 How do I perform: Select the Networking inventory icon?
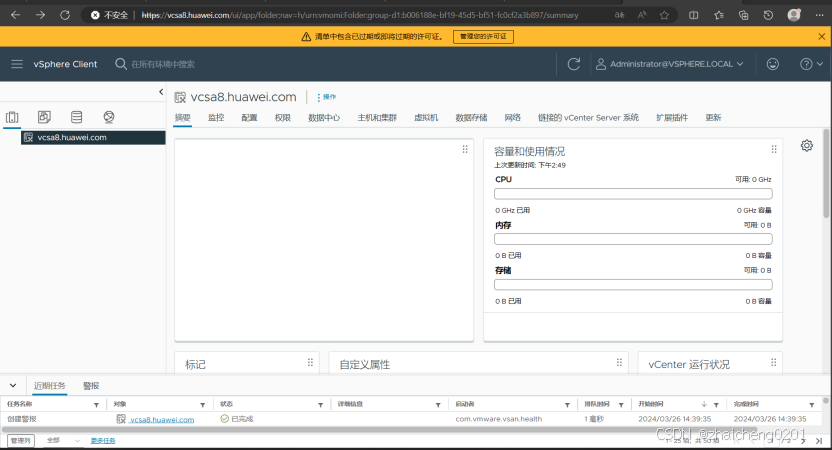click(x=109, y=117)
